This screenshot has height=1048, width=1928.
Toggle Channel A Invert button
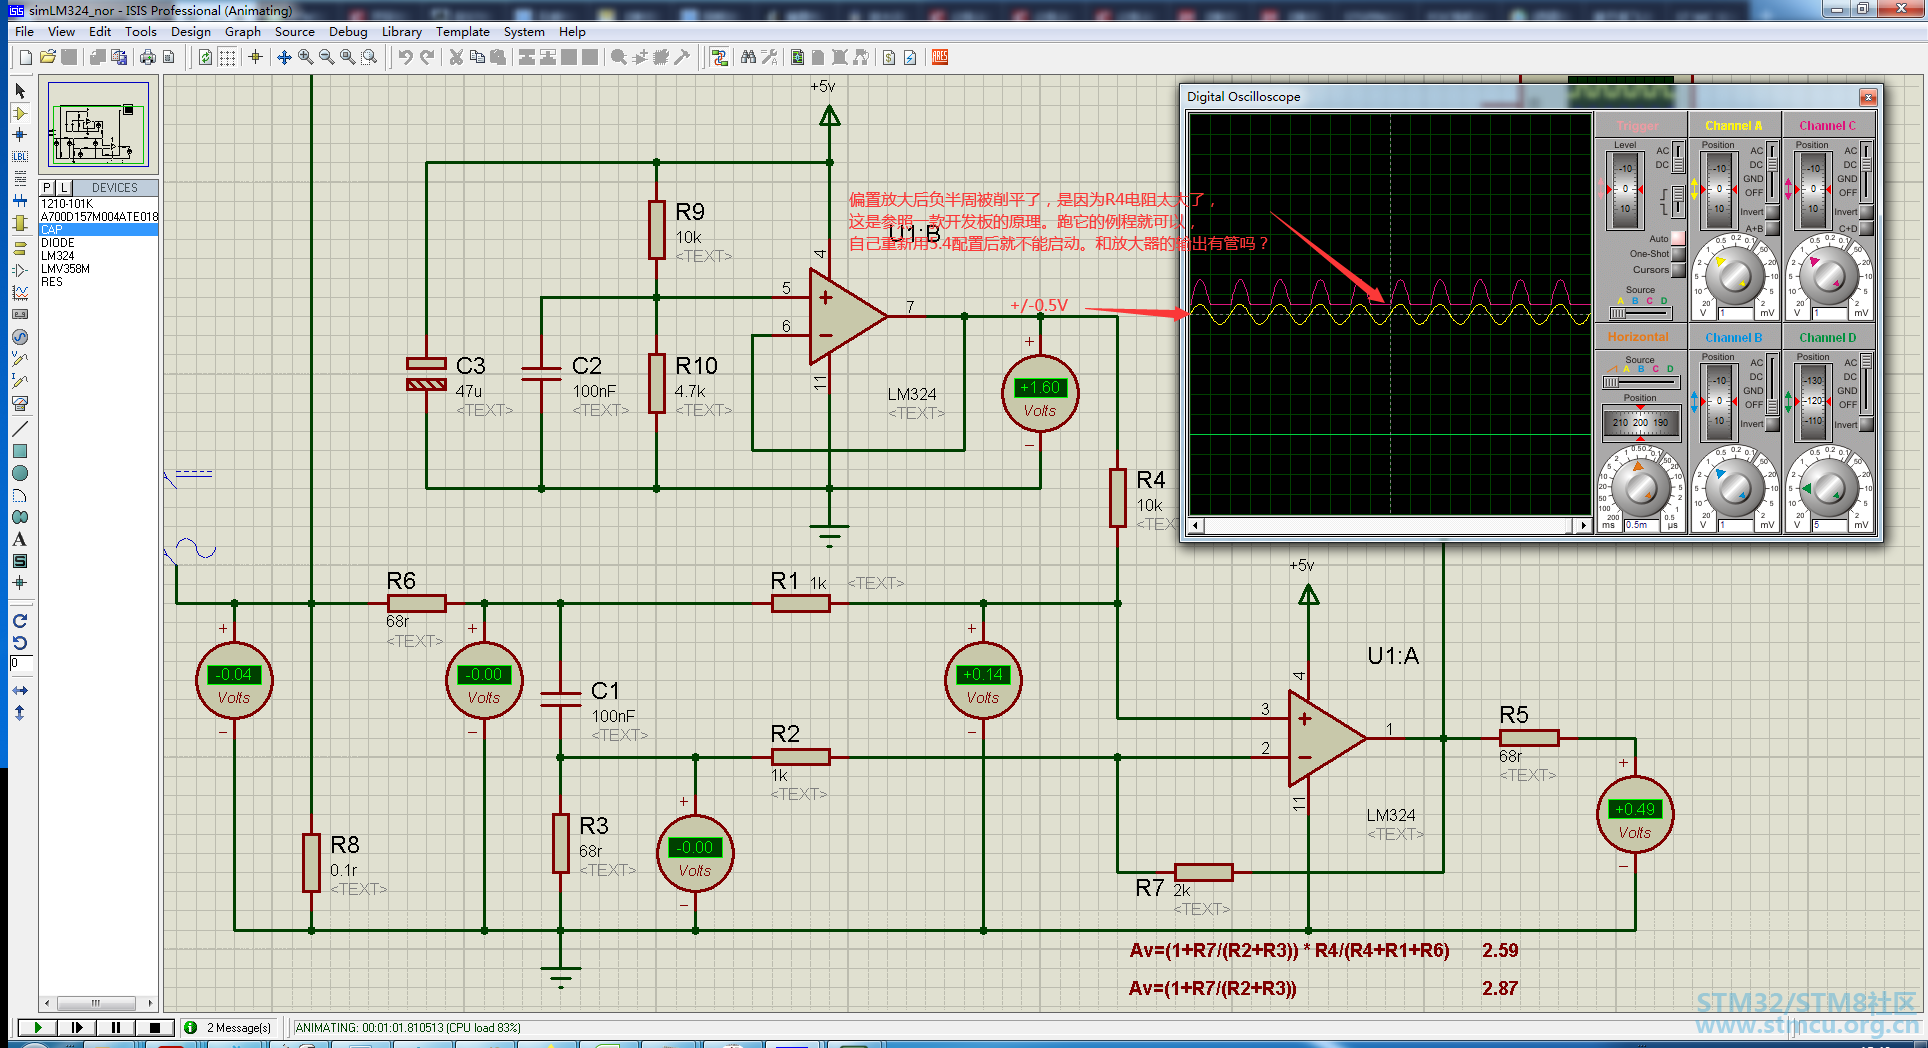[x=1772, y=212]
